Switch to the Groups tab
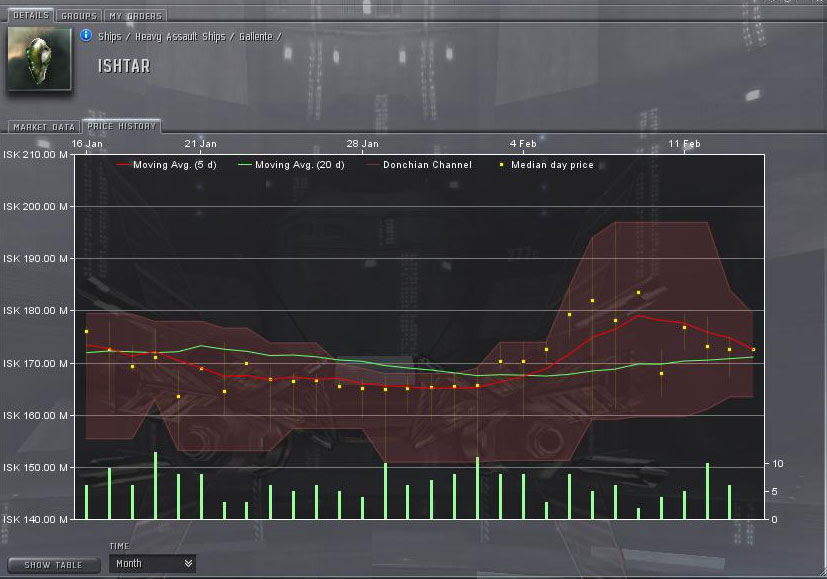Viewport: 827px width, 579px height. (x=79, y=16)
